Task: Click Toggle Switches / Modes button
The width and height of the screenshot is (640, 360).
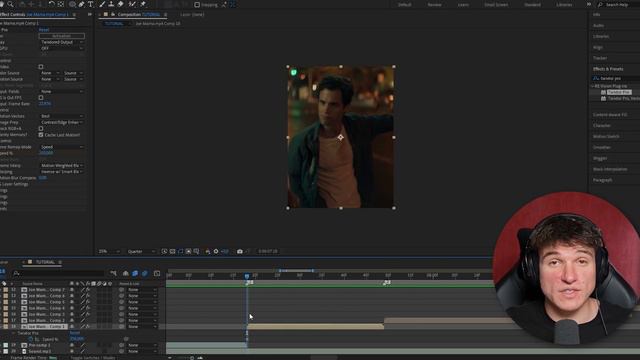Action: coord(93,358)
